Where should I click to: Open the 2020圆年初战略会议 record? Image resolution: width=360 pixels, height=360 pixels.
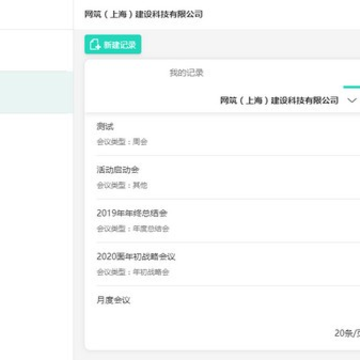point(136,257)
